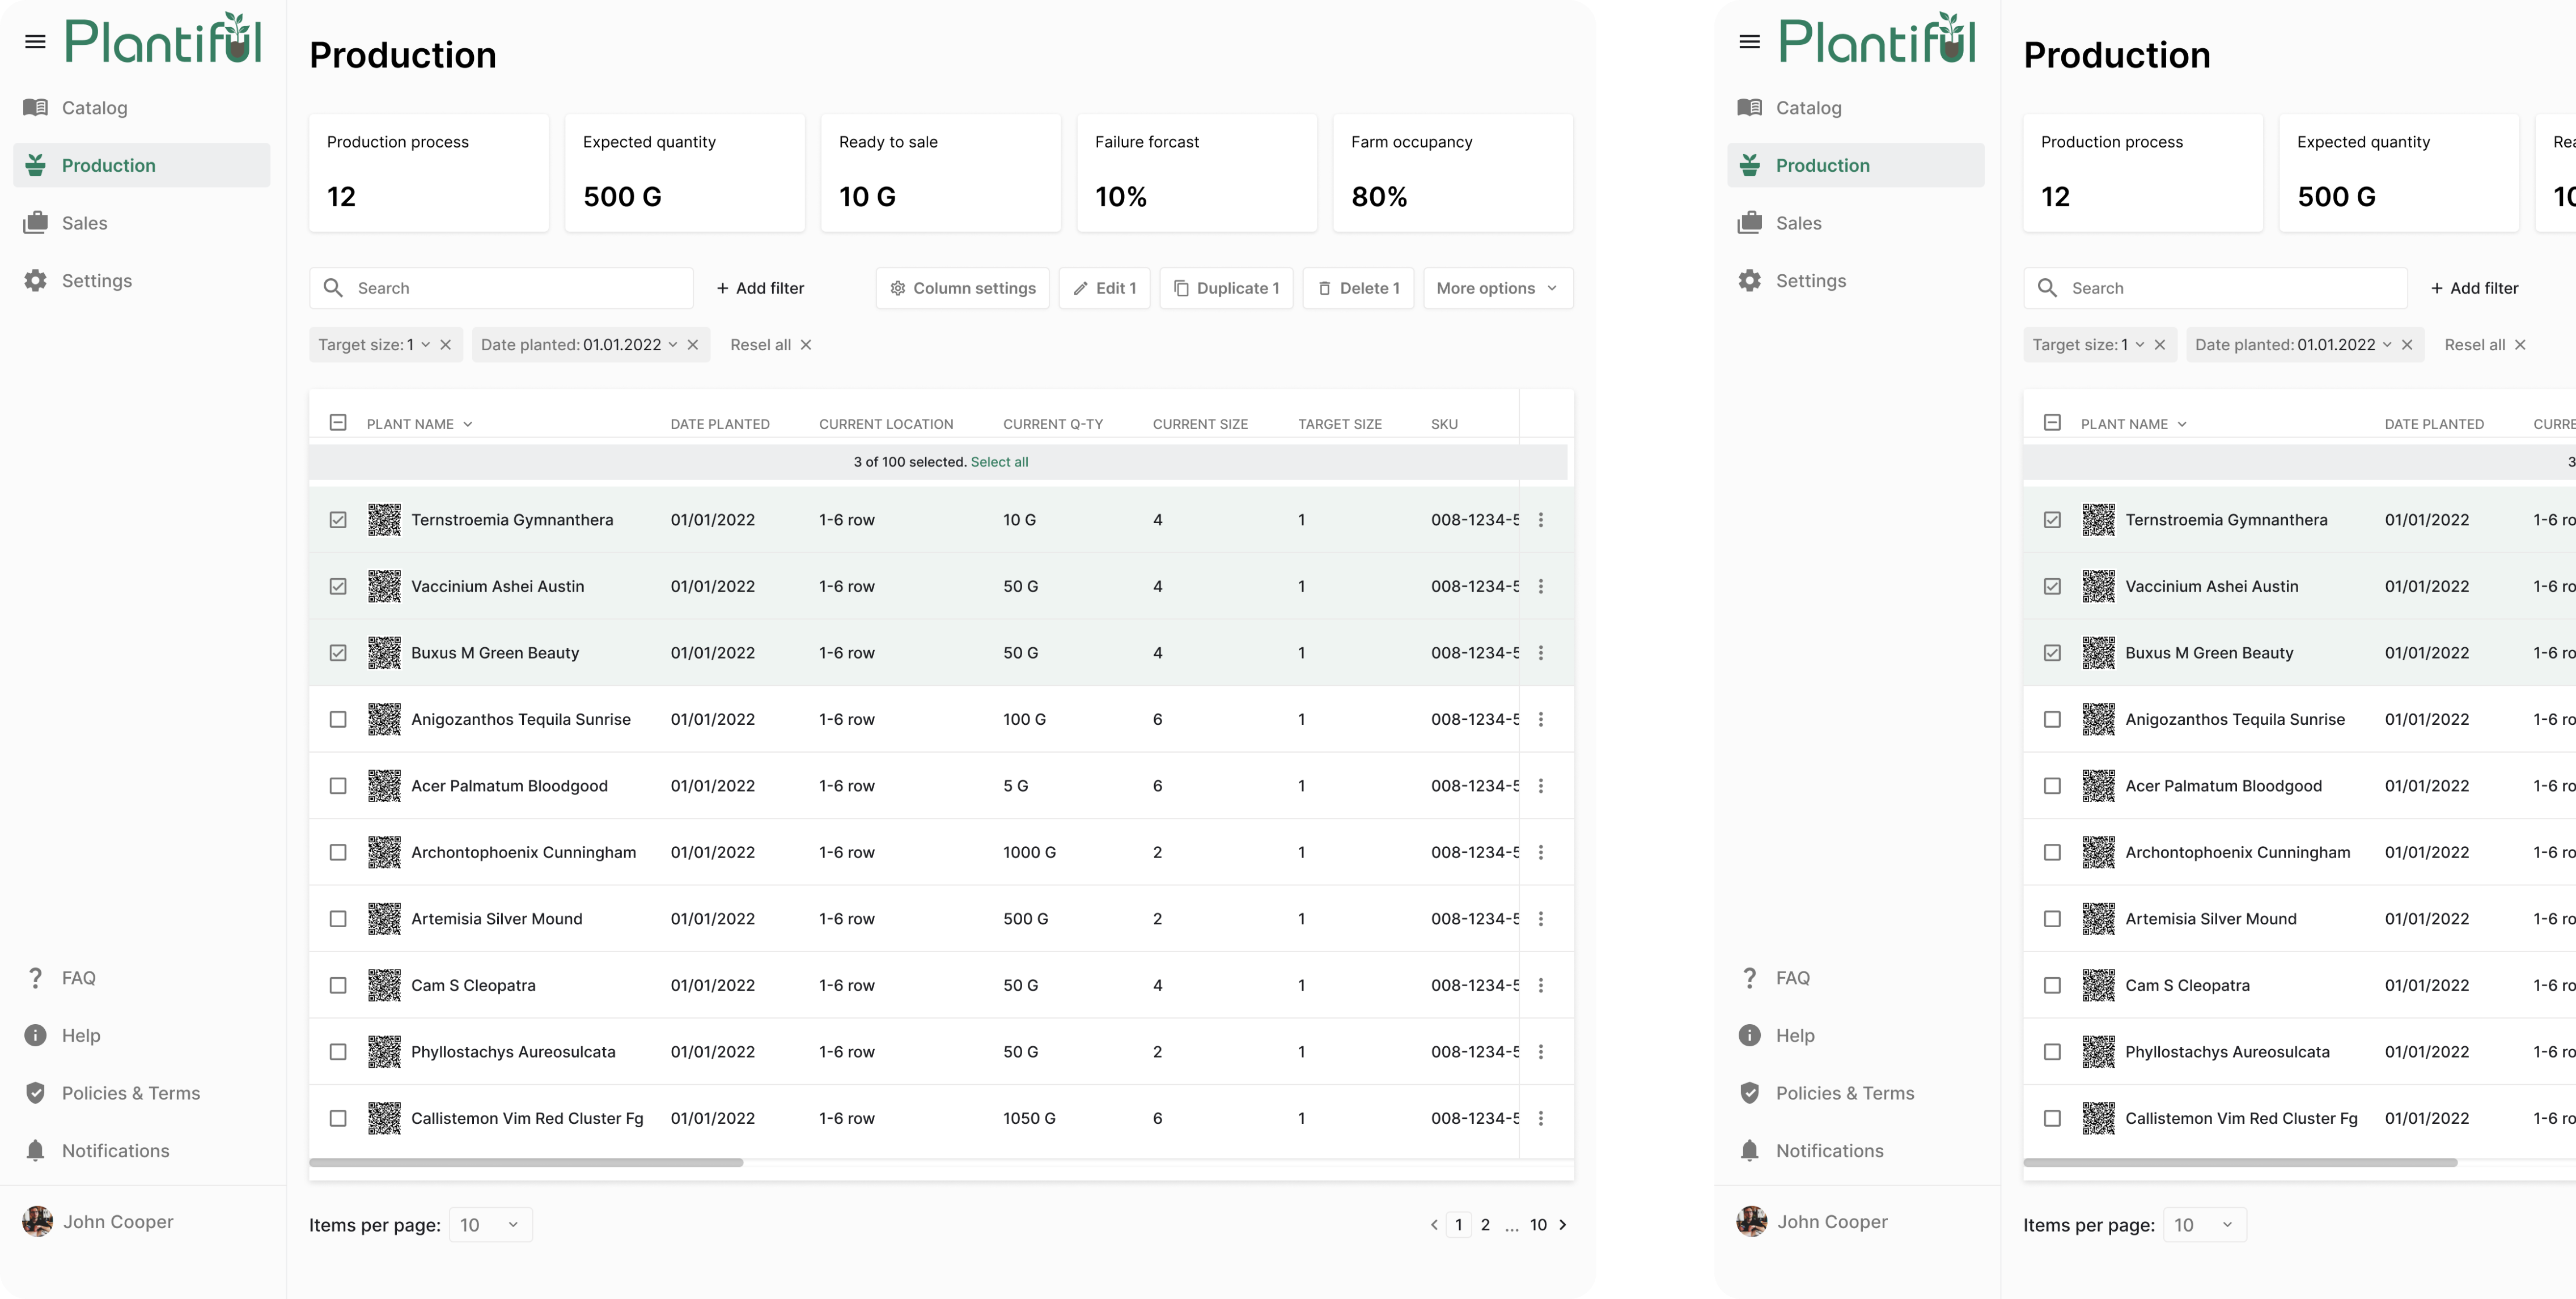
Task: Navigate to Catalog in sidebar
Action: (x=94, y=108)
